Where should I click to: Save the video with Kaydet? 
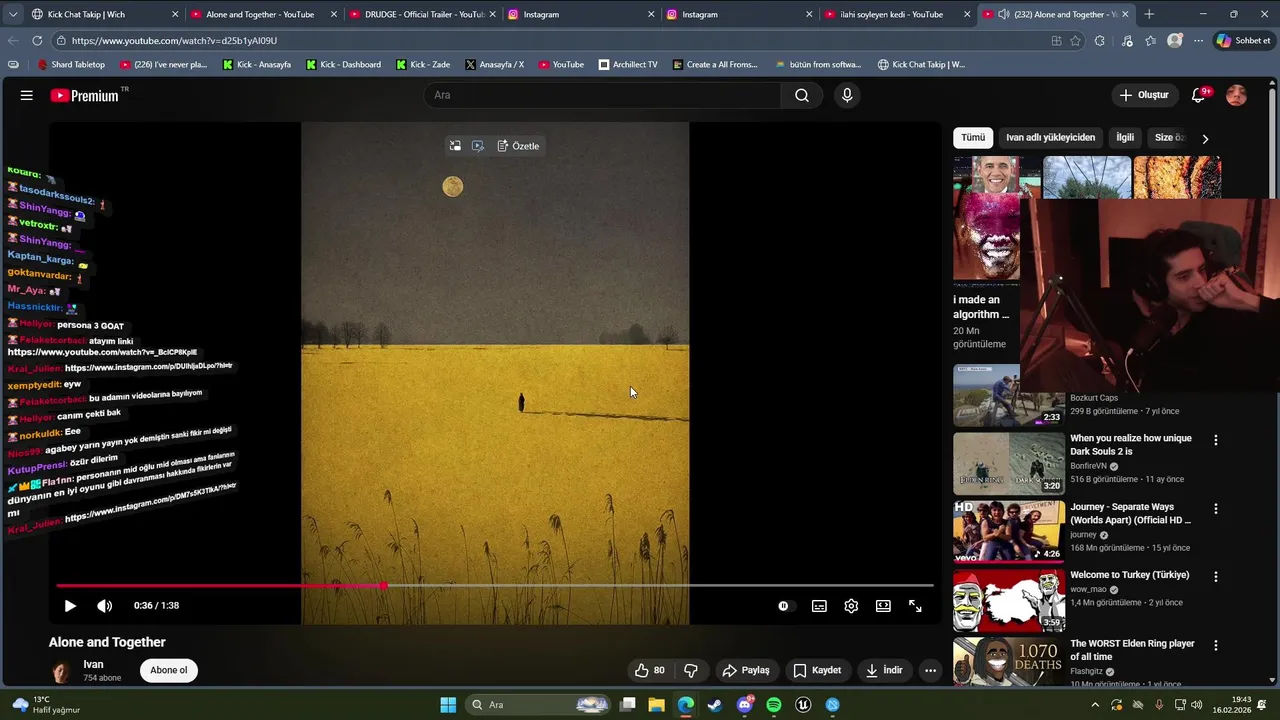(x=817, y=670)
